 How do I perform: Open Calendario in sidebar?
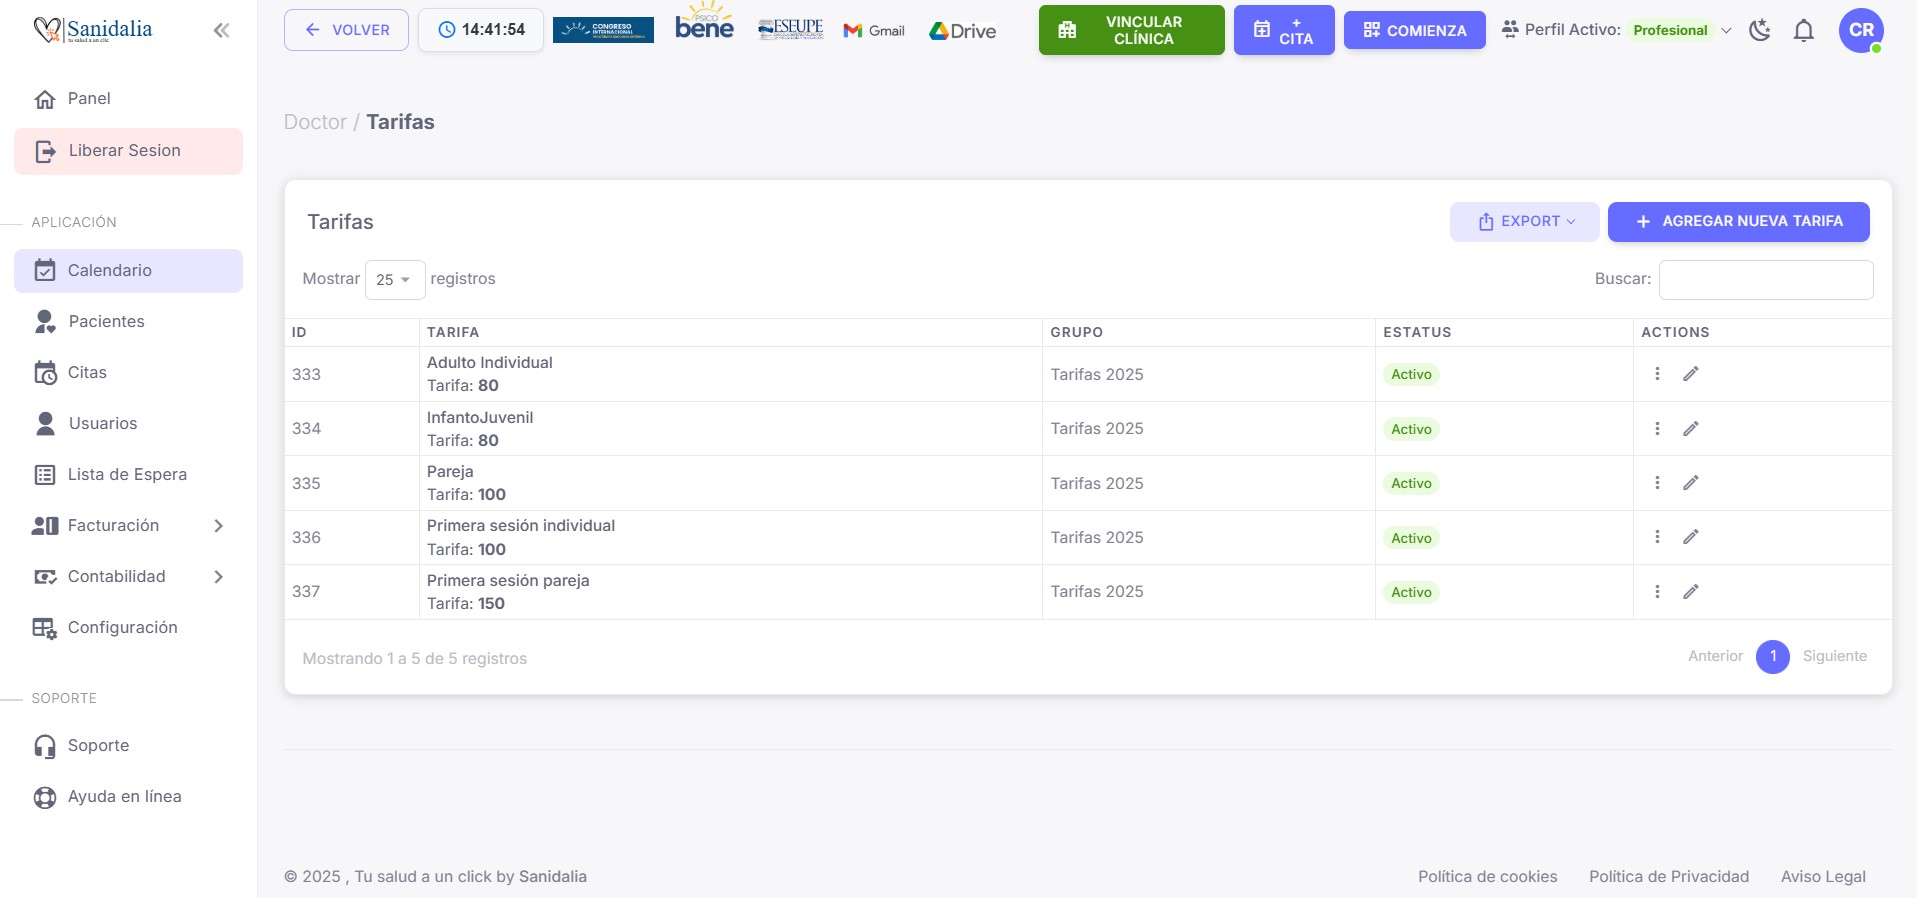pyautogui.click(x=128, y=271)
